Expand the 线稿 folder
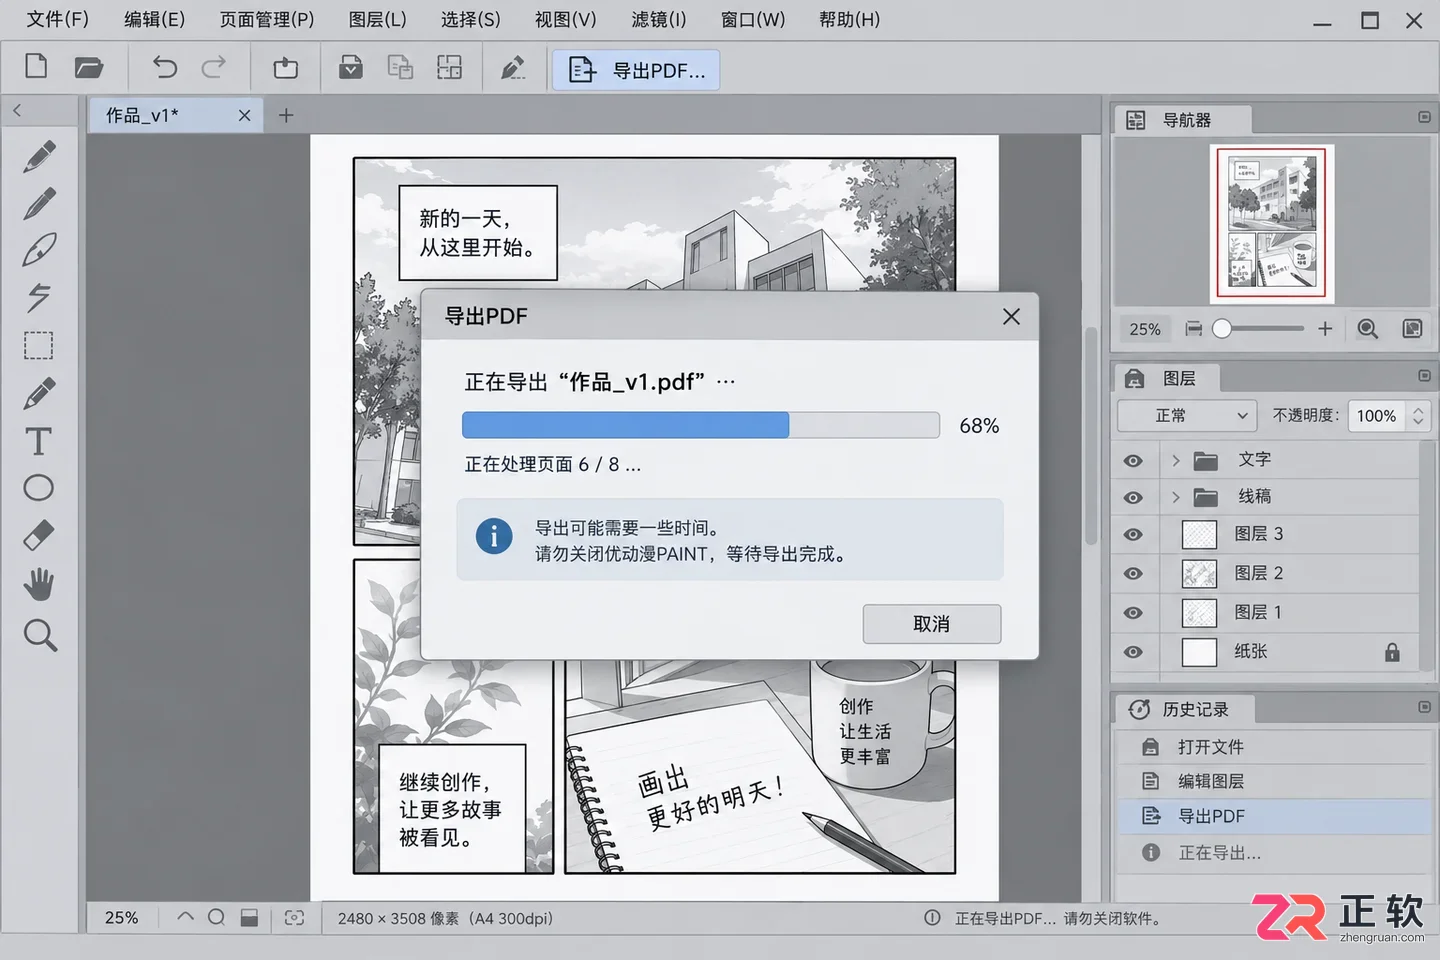The height and width of the screenshot is (960, 1440). click(1176, 497)
